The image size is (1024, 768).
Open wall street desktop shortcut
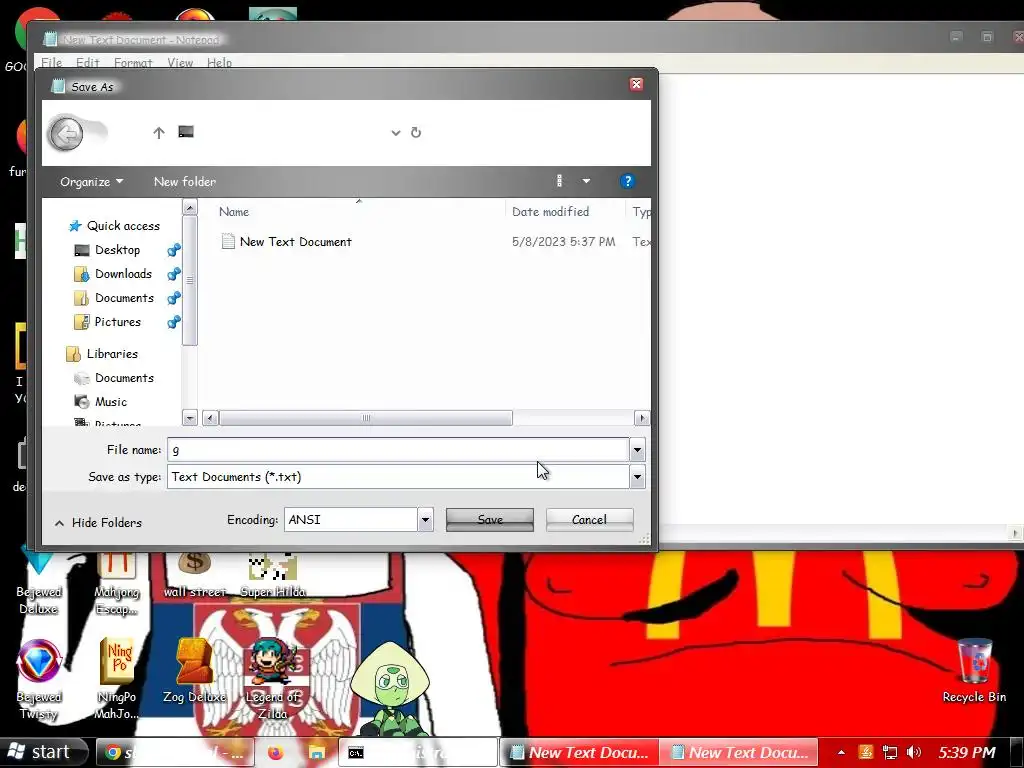pos(195,576)
